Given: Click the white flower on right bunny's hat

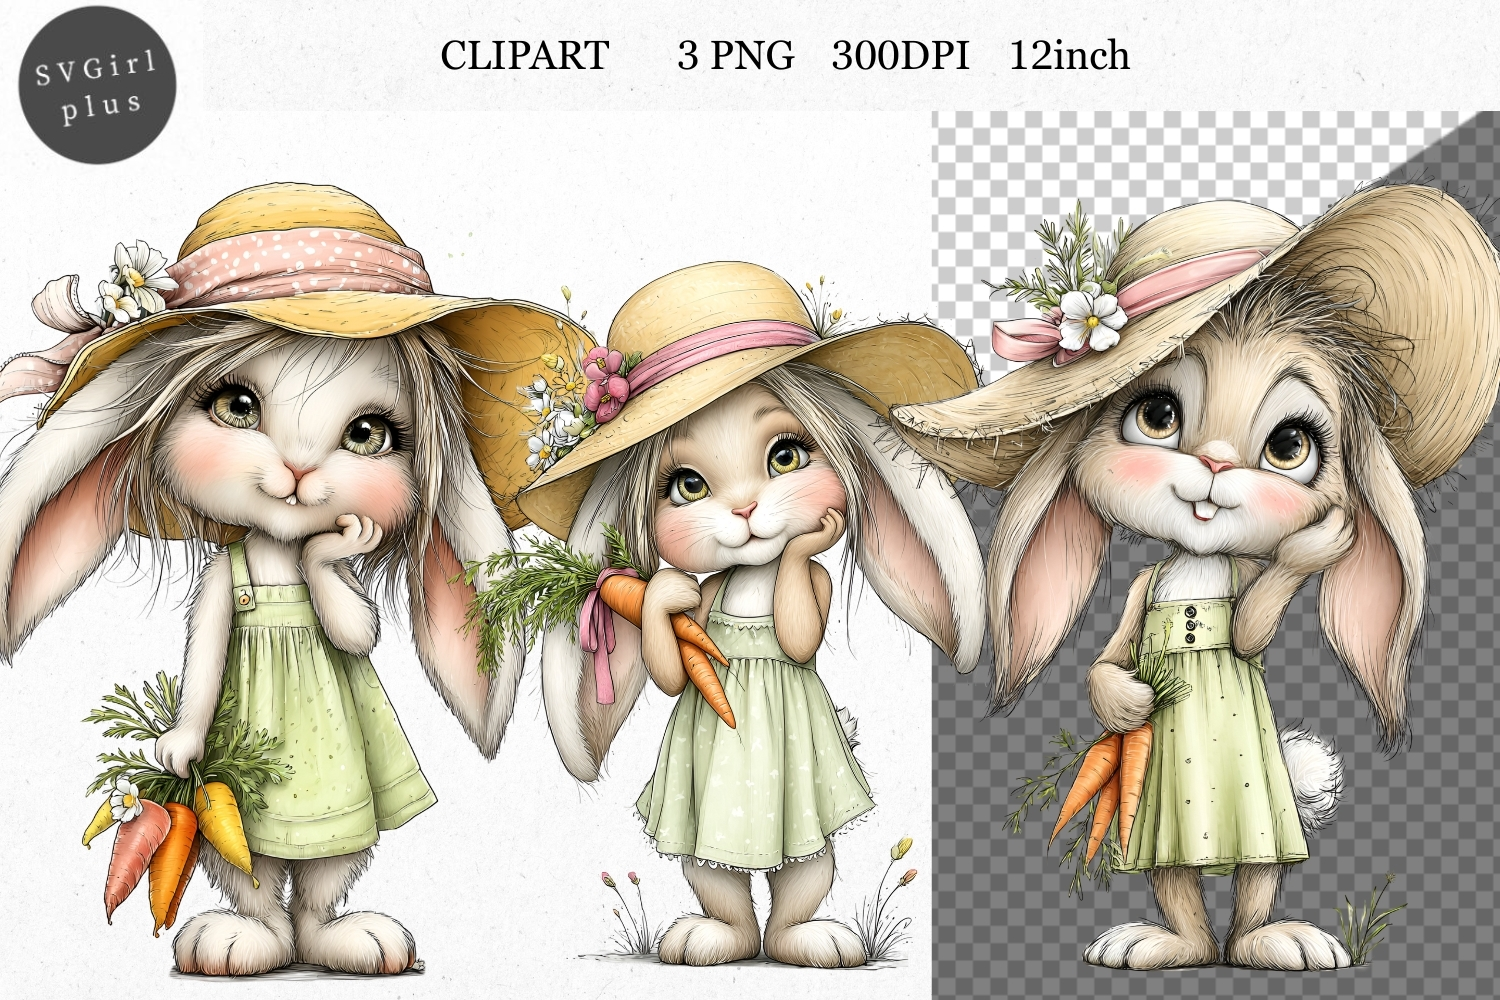Looking at the screenshot, I should 1090,315.
